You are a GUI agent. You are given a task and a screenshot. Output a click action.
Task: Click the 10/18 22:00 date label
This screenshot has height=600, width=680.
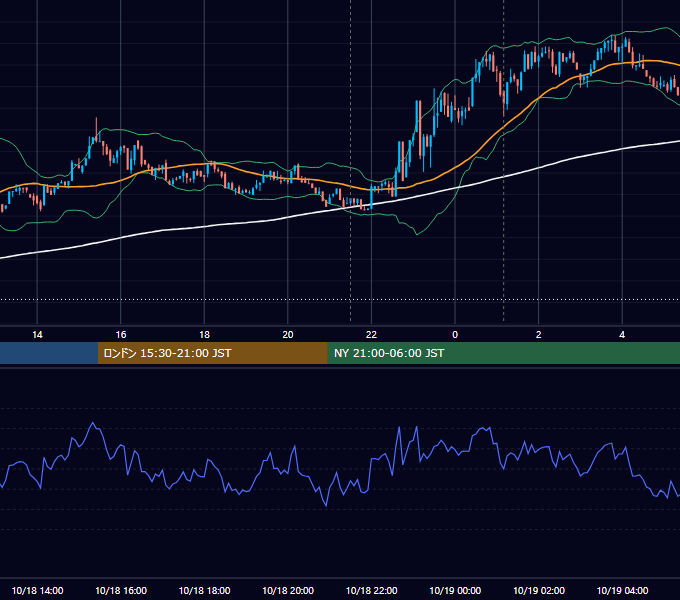coord(371,590)
